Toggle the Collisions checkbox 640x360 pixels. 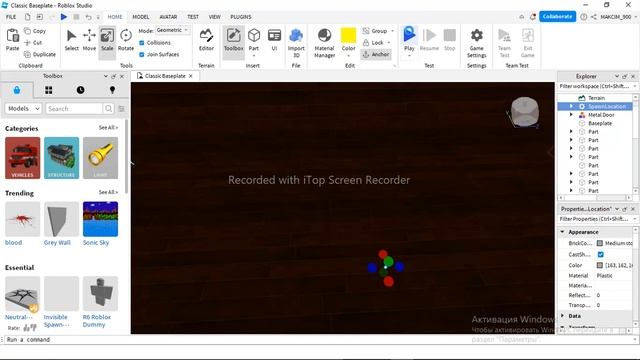[142, 42]
